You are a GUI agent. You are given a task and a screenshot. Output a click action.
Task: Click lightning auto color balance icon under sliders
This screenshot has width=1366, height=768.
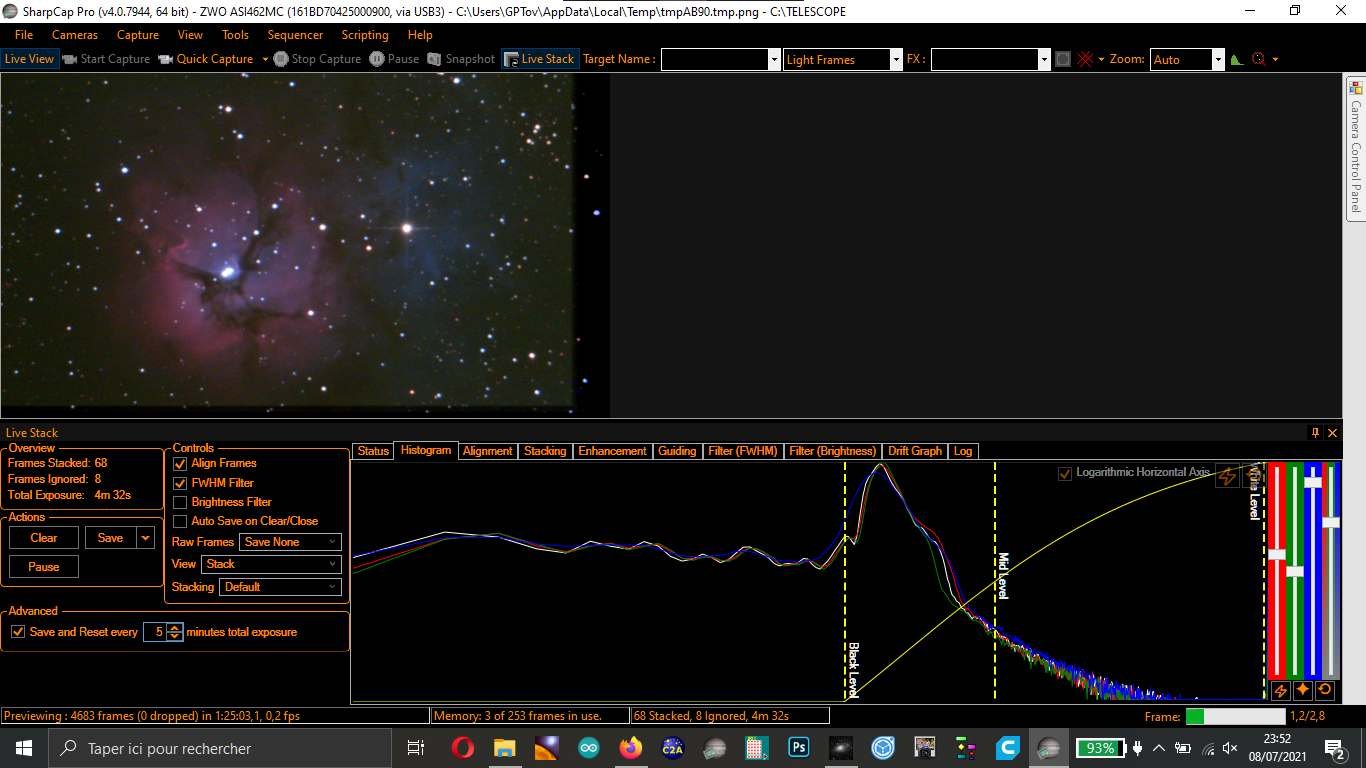[x=1280, y=690]
